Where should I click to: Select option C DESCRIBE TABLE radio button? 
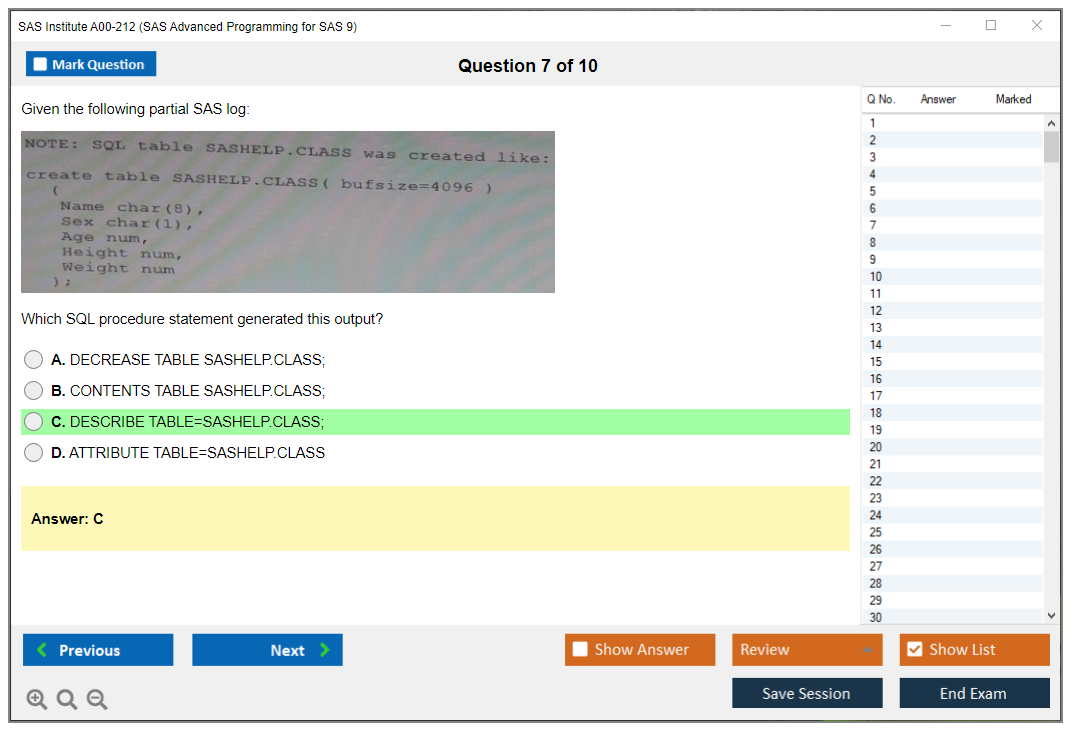tap(34, 422)
